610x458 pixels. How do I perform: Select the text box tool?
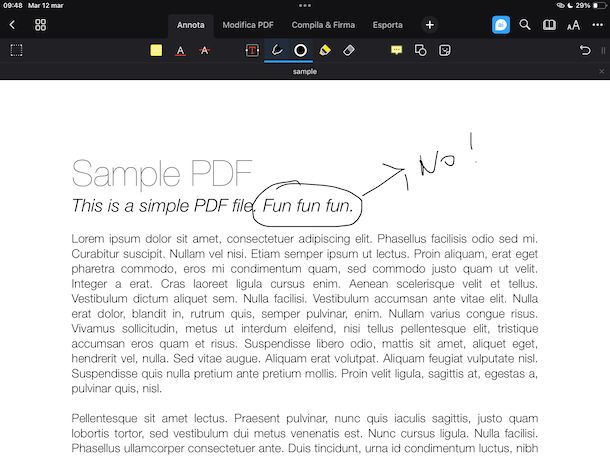click(x=252, y=50)
